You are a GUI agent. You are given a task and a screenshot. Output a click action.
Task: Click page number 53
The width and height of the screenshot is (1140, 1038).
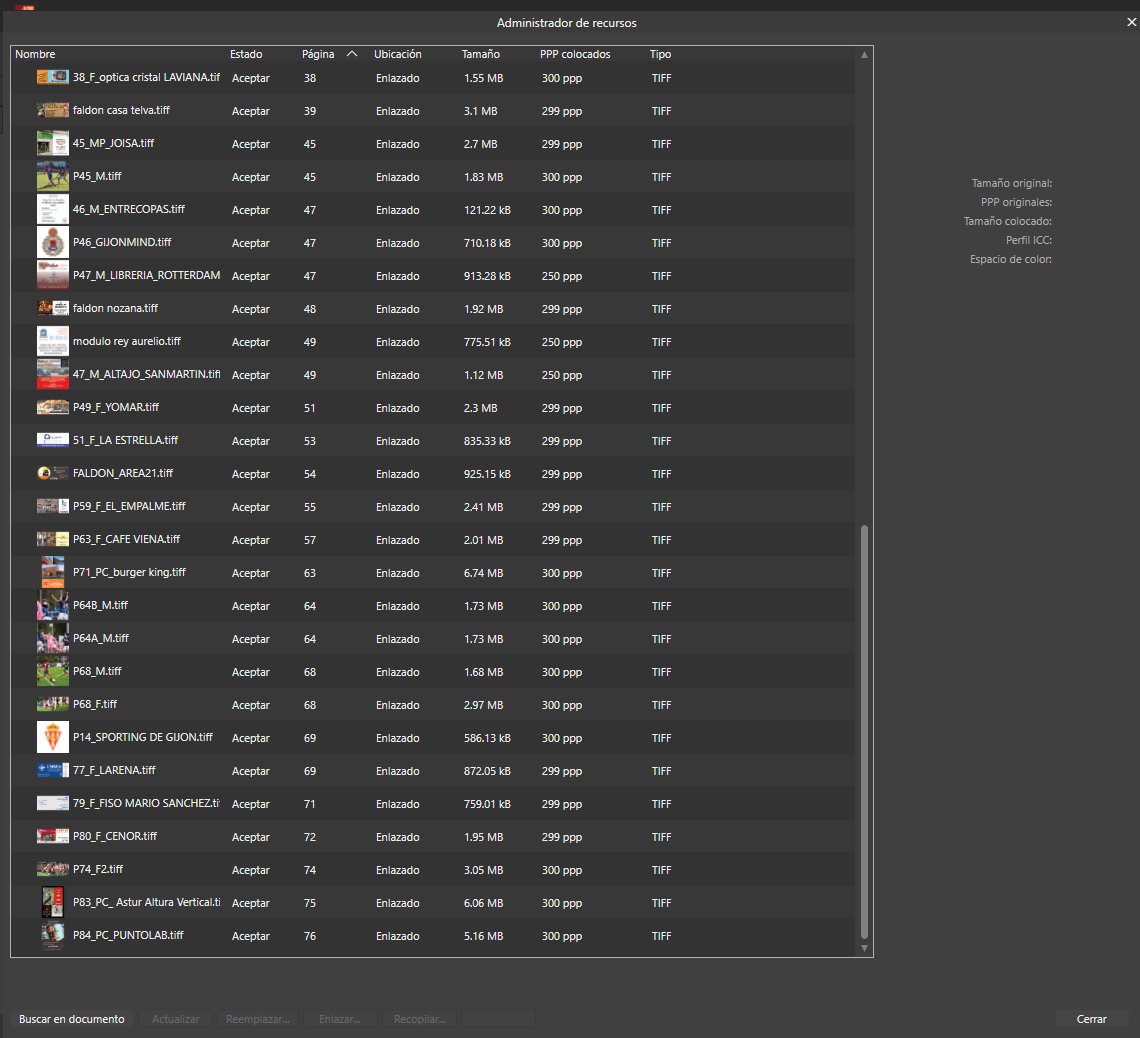point(310,441)
